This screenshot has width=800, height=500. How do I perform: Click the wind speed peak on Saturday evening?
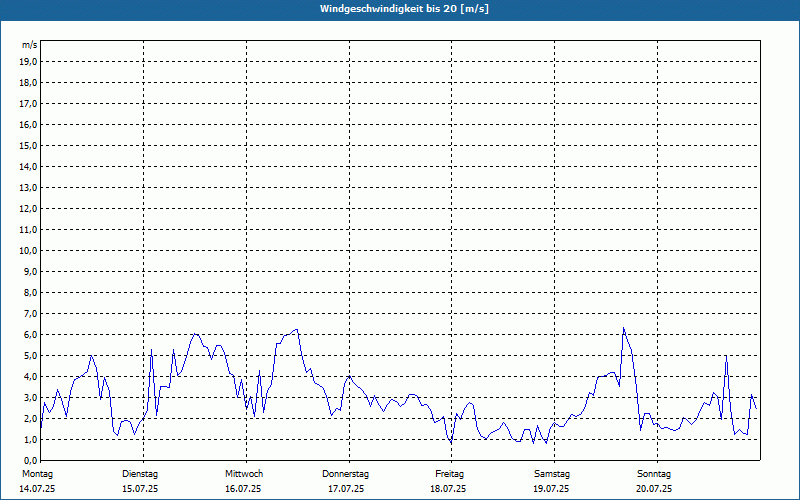623,328
